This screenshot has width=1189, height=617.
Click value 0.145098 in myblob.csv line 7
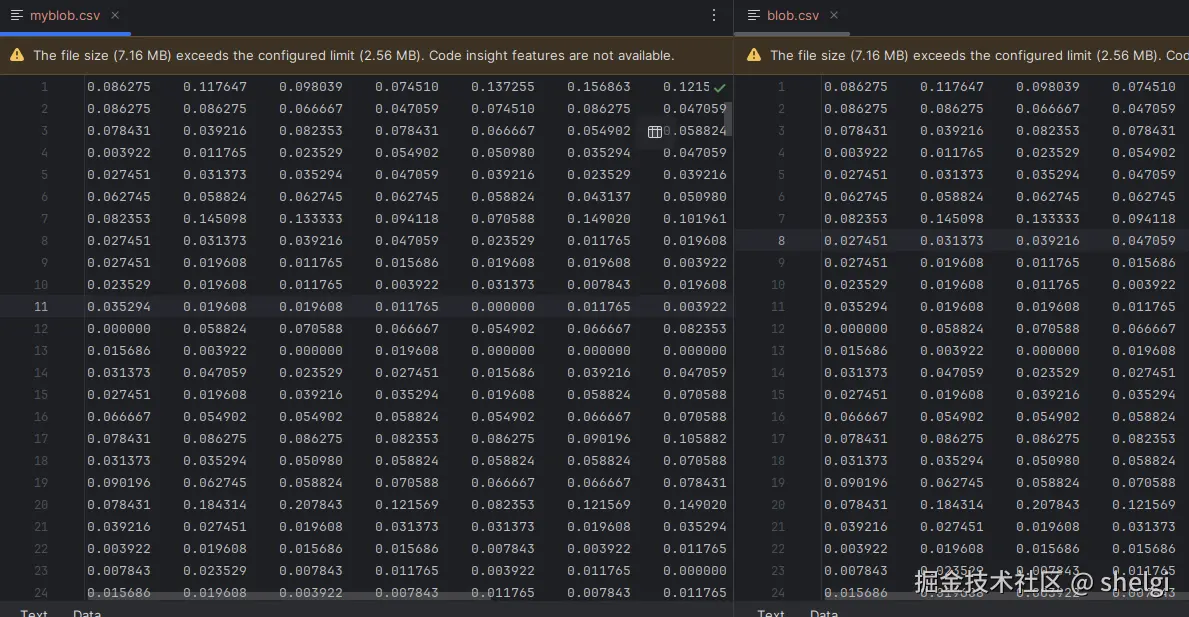click(x=215, y=219)
